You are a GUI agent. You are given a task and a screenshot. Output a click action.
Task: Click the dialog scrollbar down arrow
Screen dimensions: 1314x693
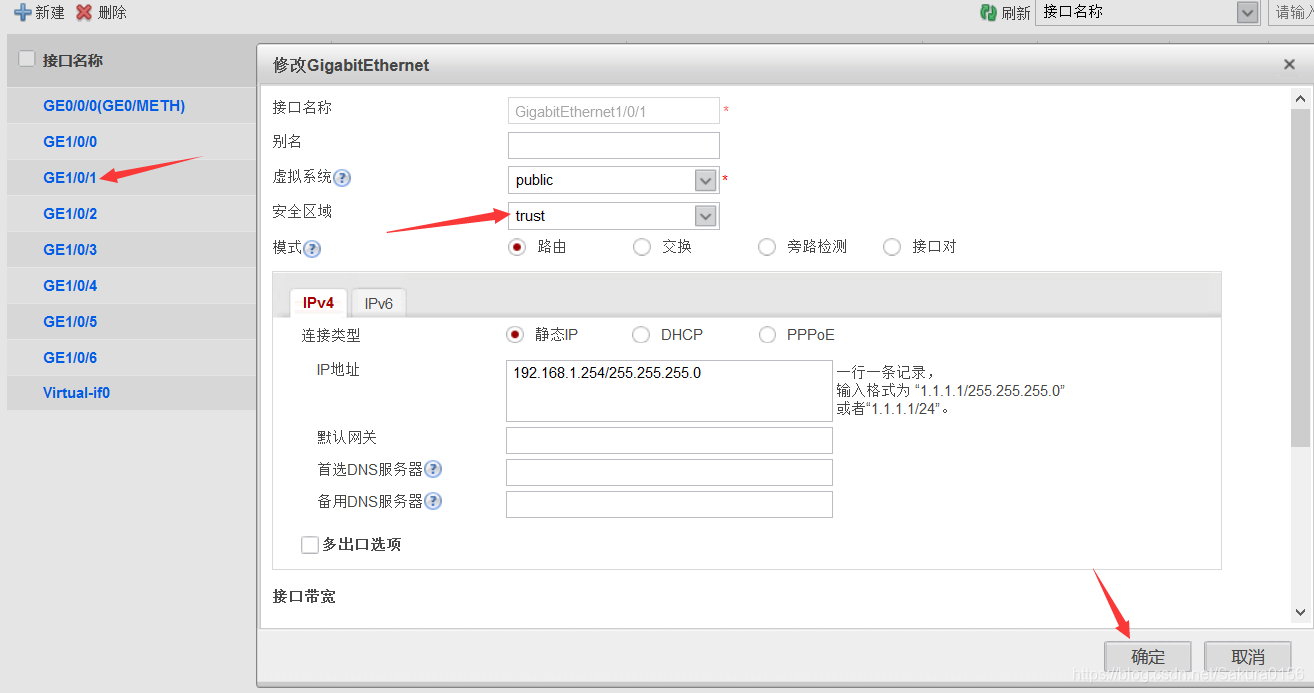(x=1300, y=612)
